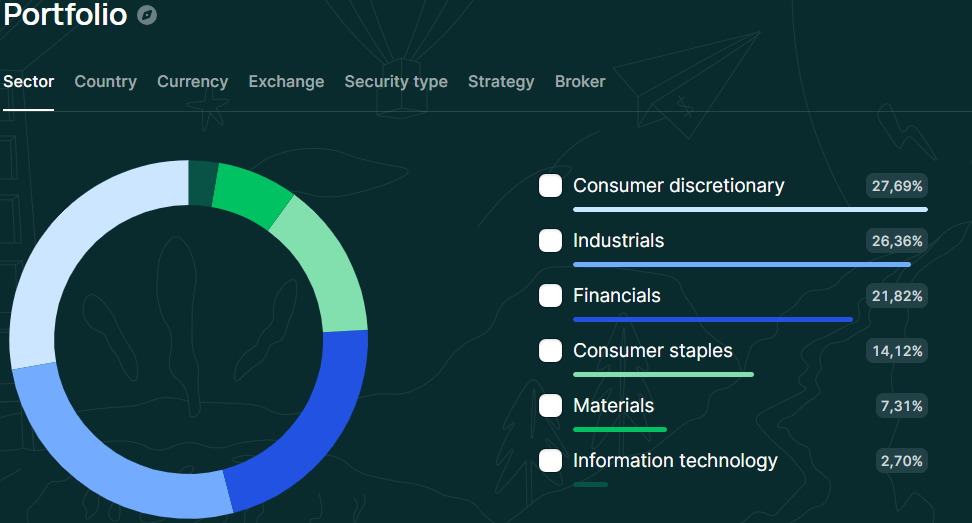Click the 26,36% percentage badge
Screen dimensions: 972x523
click(897, 241)
